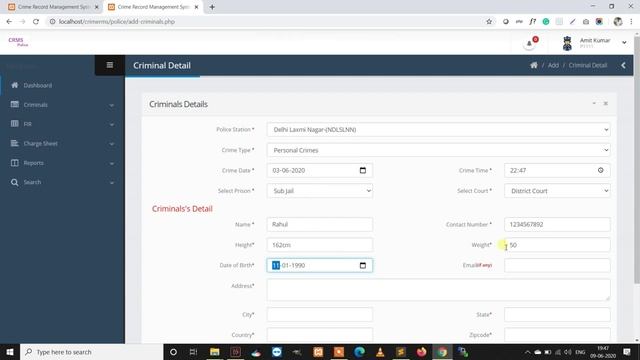
Task: Click the Windows taskbar search box
Action: pos(91,352)
